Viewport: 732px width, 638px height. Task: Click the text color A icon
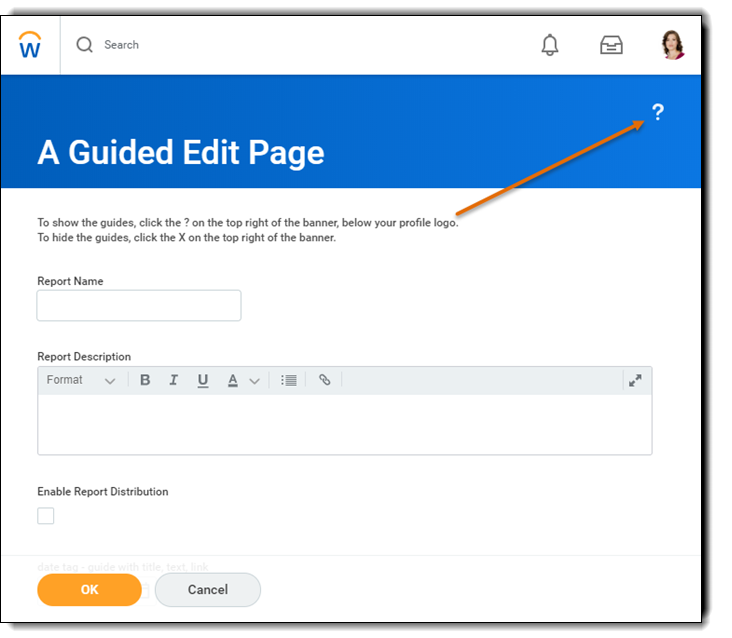click(x=232, y=380)
